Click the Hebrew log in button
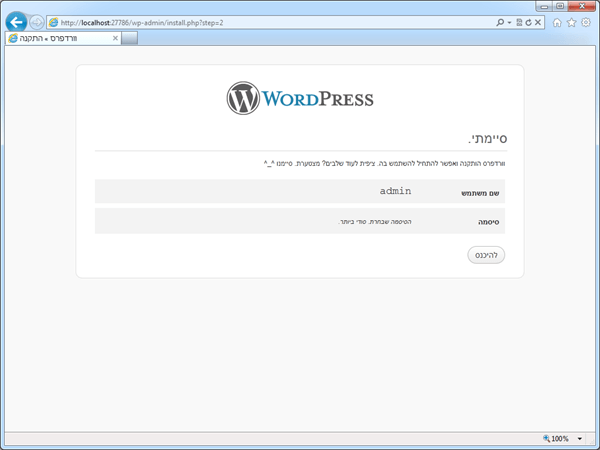 pyautogui.click(x=486, y=255)
